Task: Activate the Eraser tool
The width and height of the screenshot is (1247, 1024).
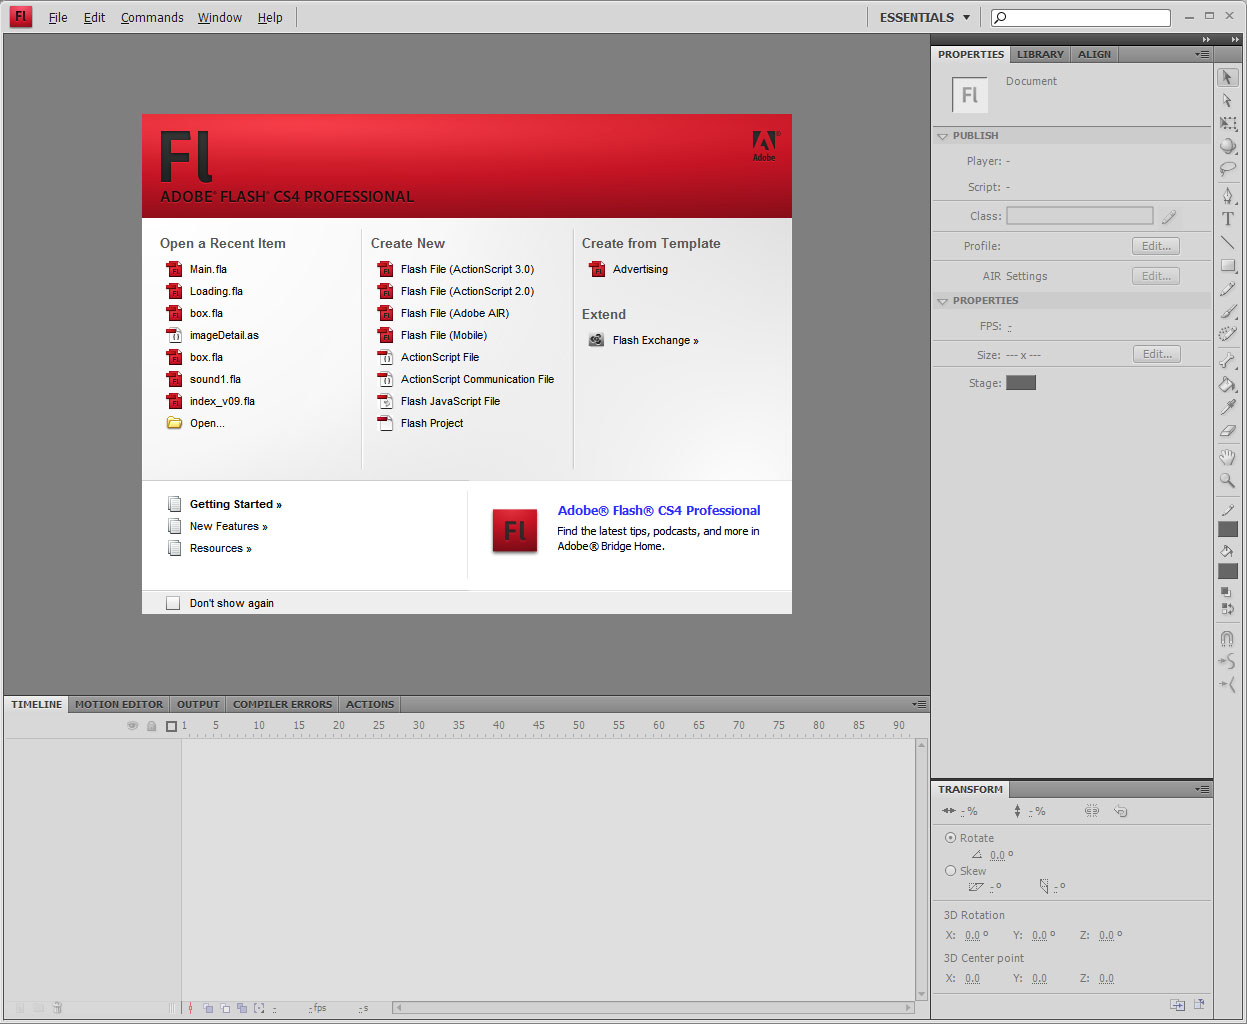Action: point(1228,431)
